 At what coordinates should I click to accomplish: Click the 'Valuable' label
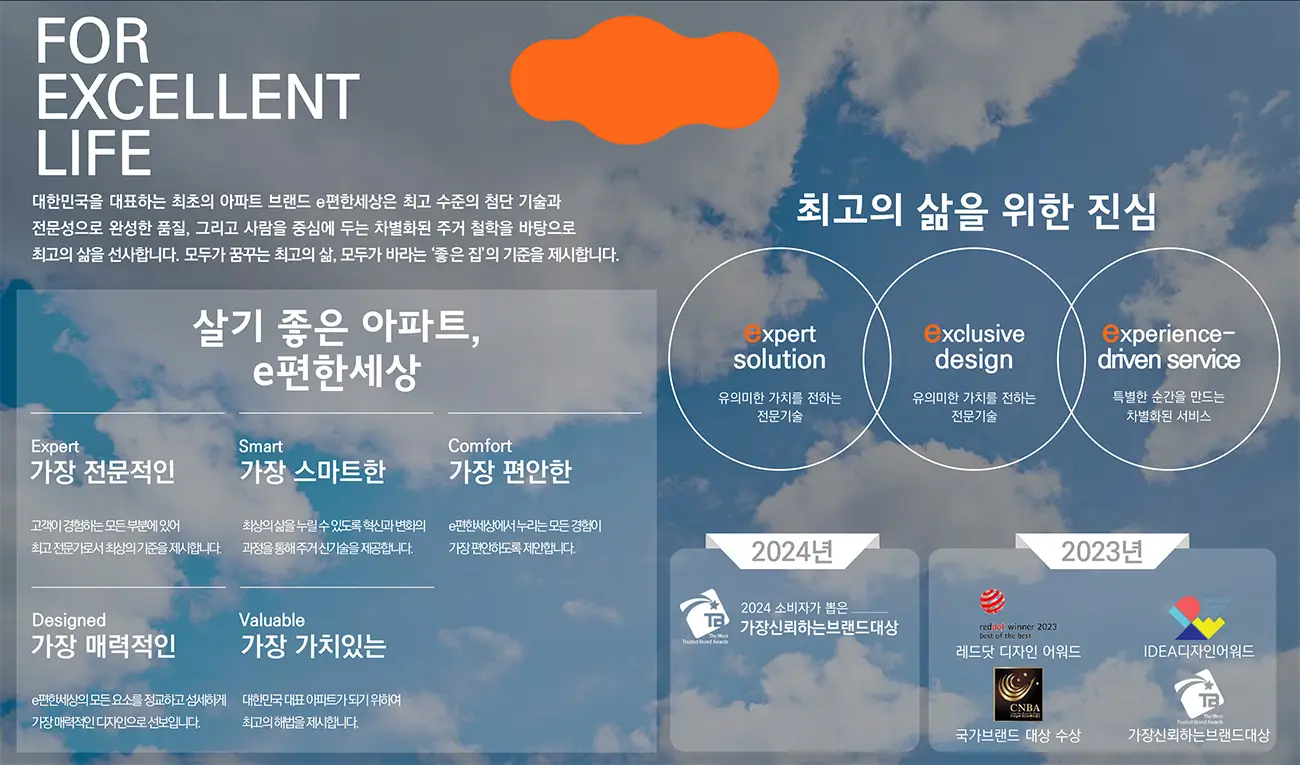tap(272, 620)
